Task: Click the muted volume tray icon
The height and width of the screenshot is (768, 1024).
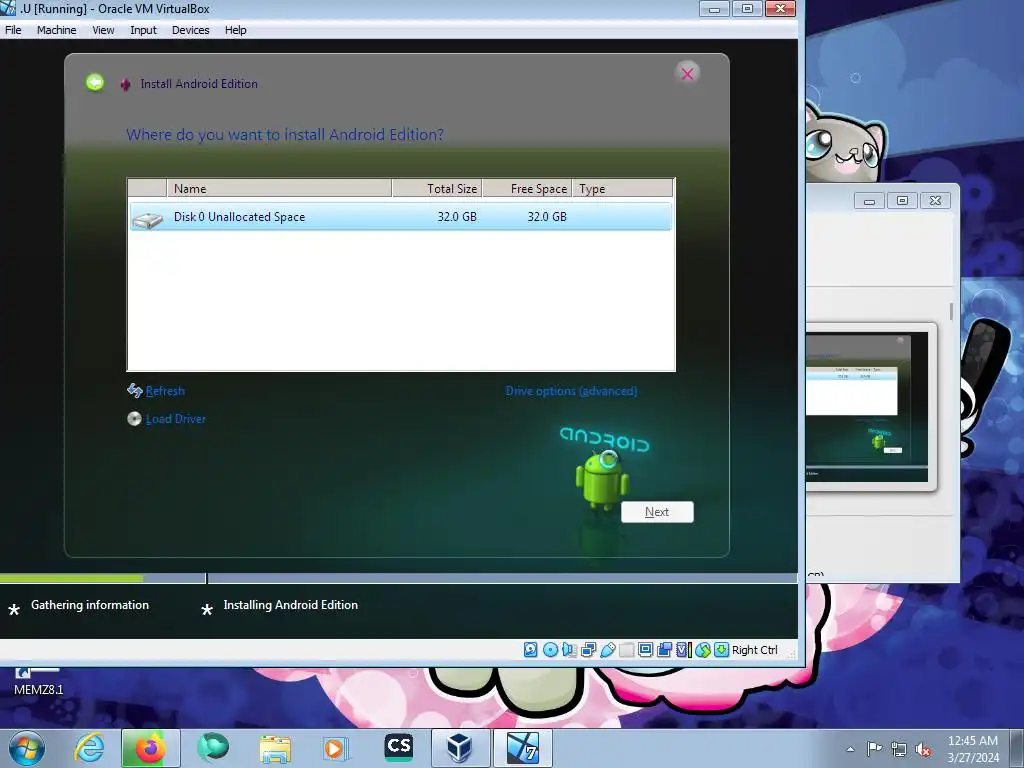Action: 923,750
